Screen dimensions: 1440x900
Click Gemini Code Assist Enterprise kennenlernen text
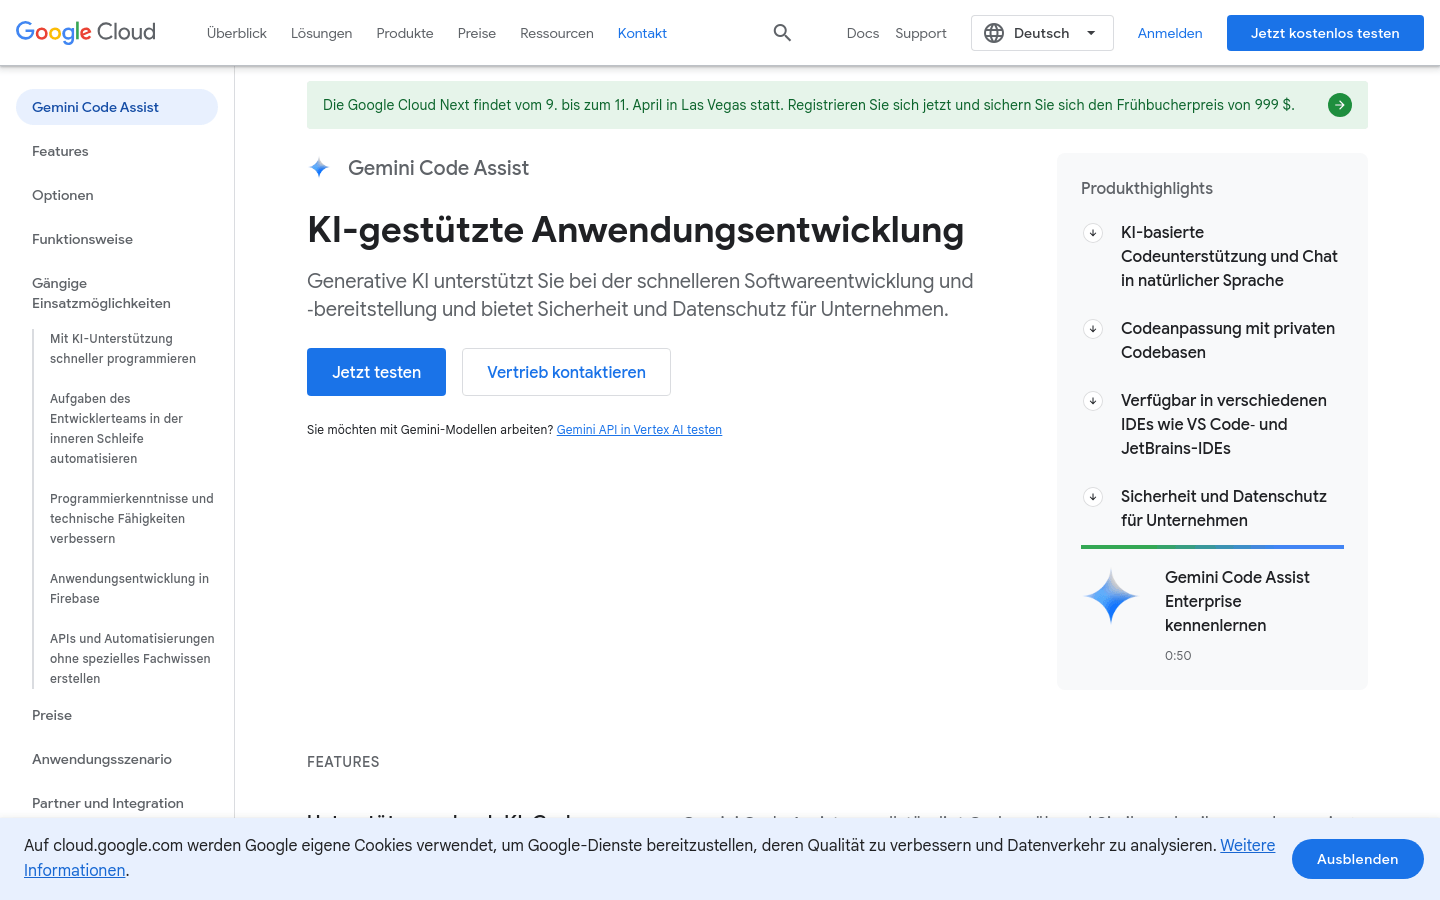[x=1237, y=601]
